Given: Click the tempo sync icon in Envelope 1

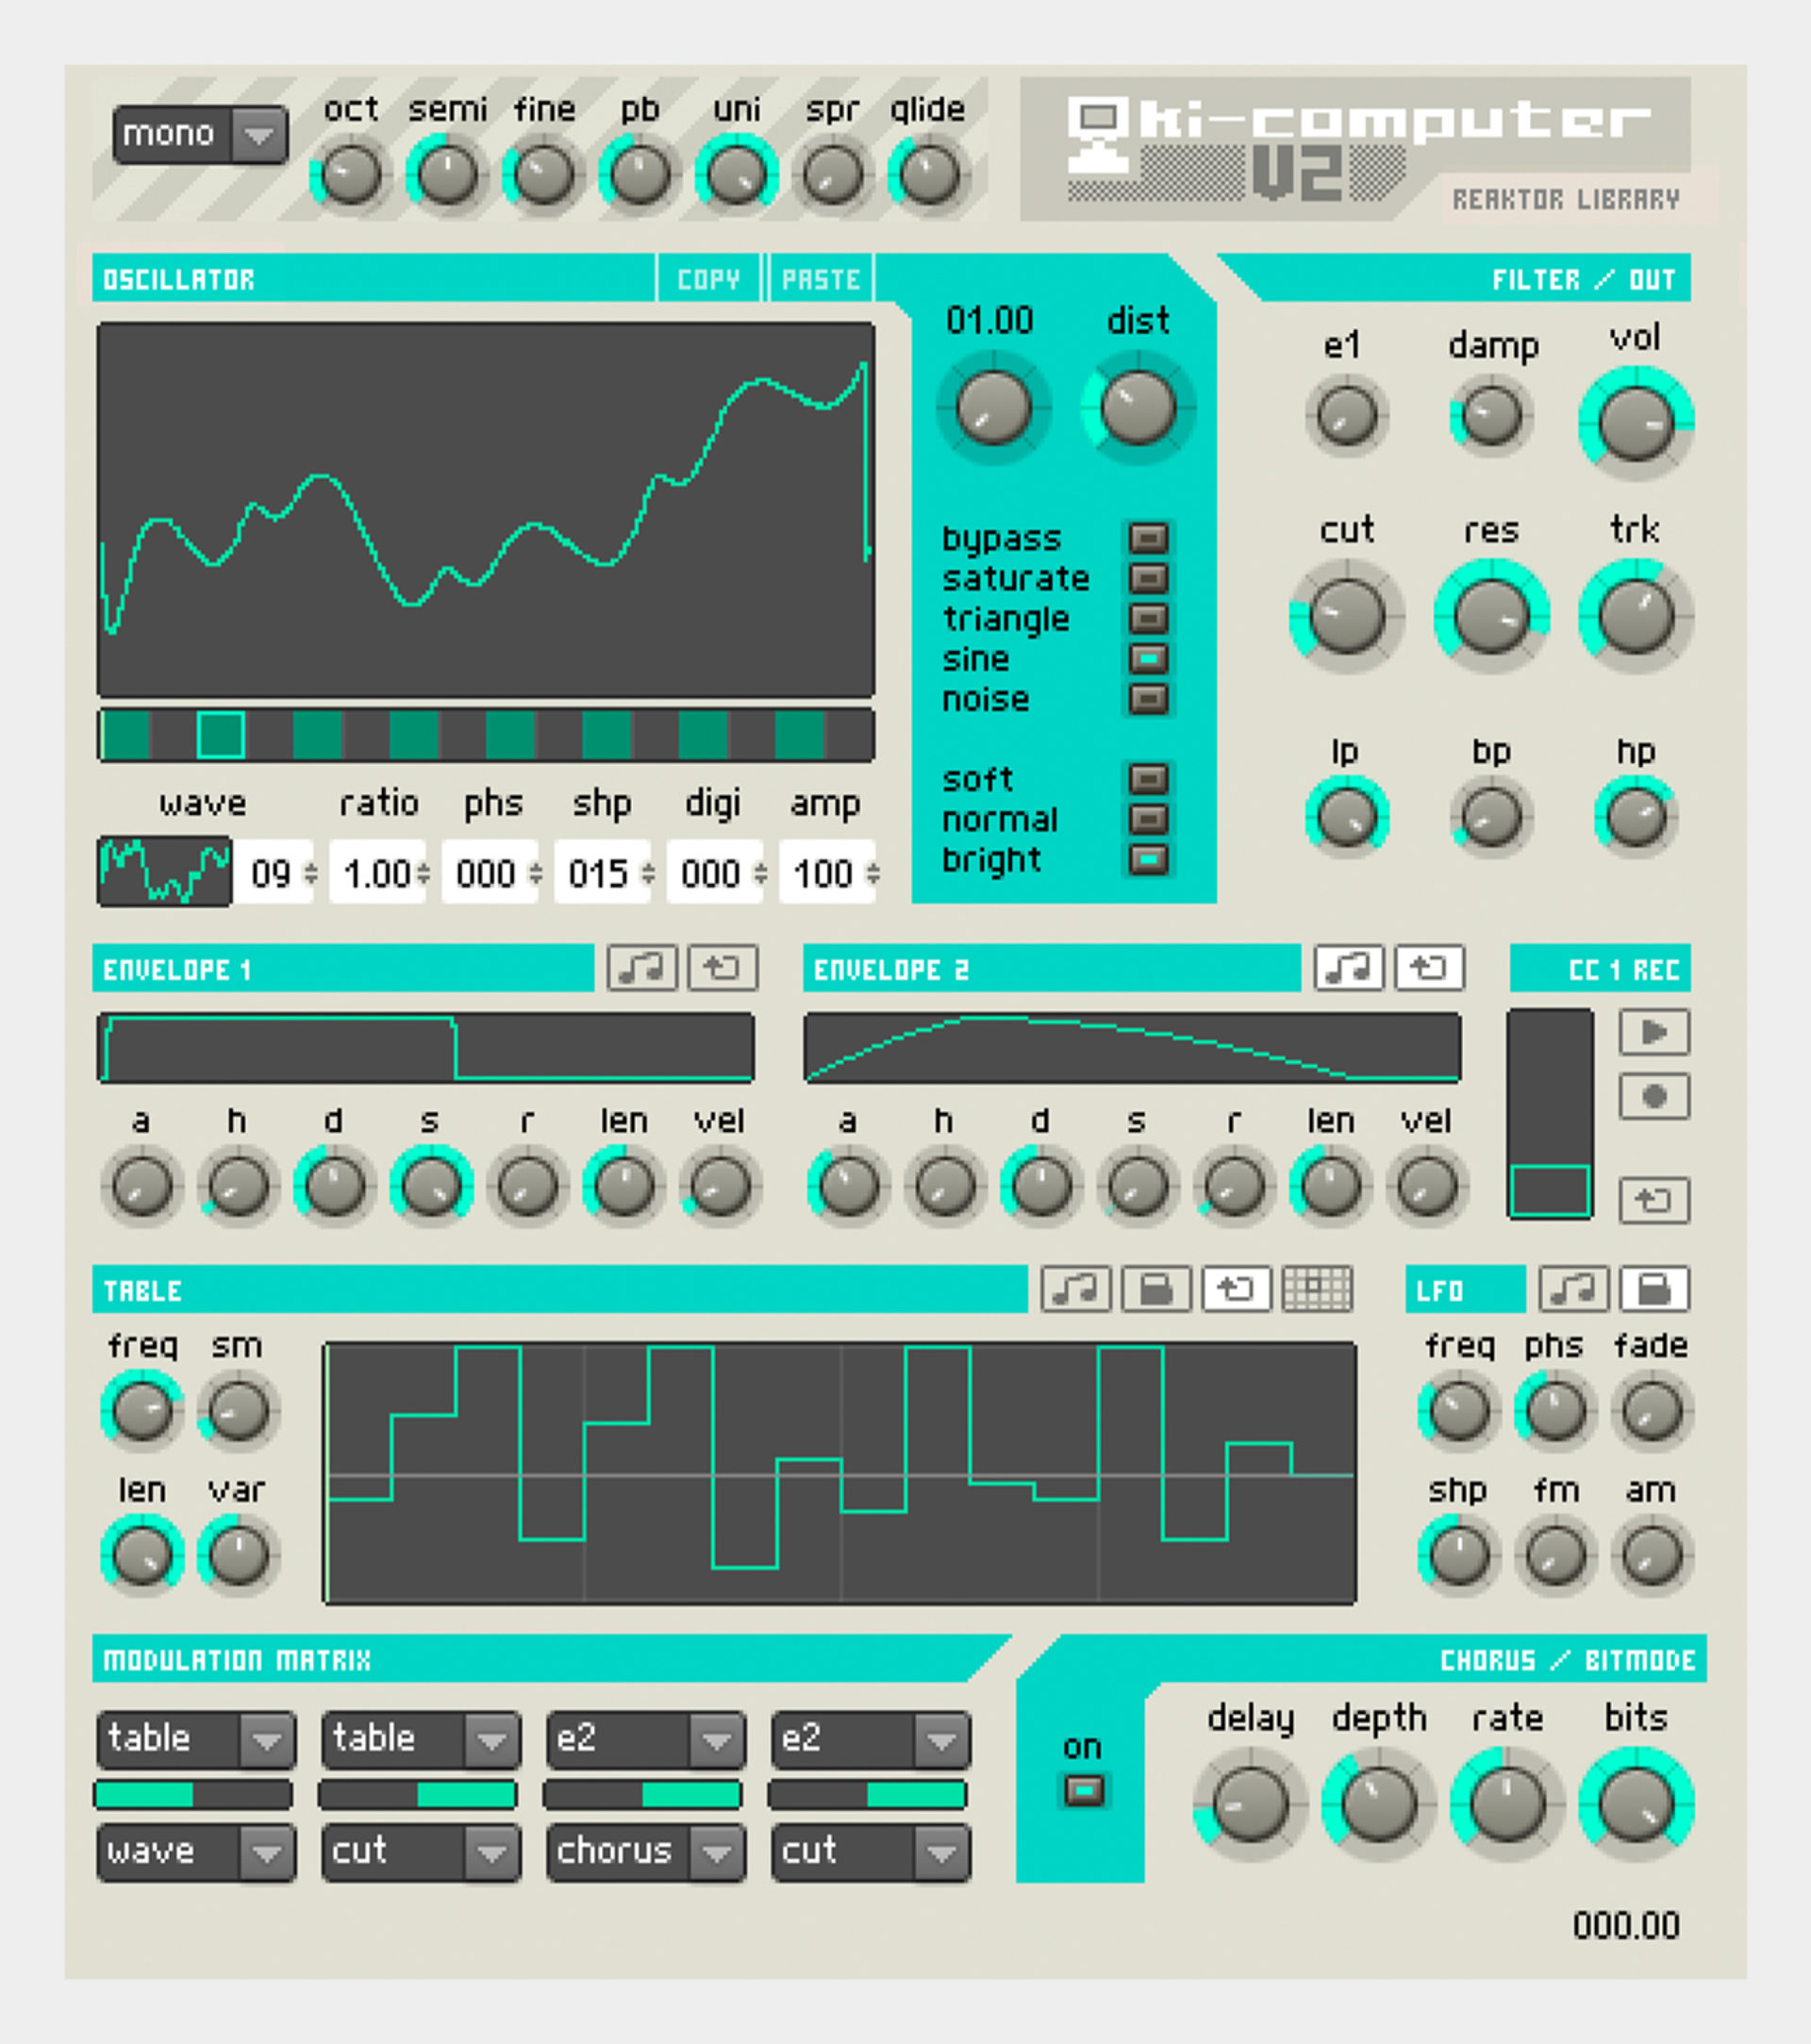Looking at the screenshot, I should coord(643,968).
